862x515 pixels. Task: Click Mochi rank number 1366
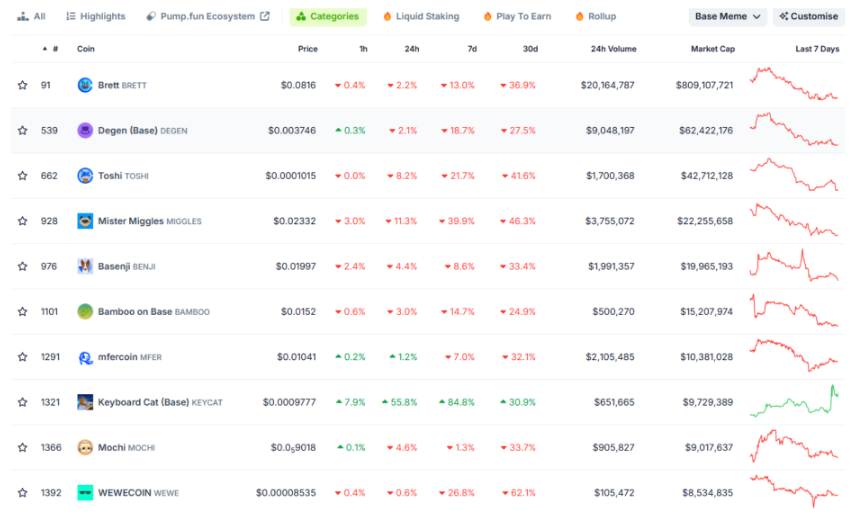[51, 447]
